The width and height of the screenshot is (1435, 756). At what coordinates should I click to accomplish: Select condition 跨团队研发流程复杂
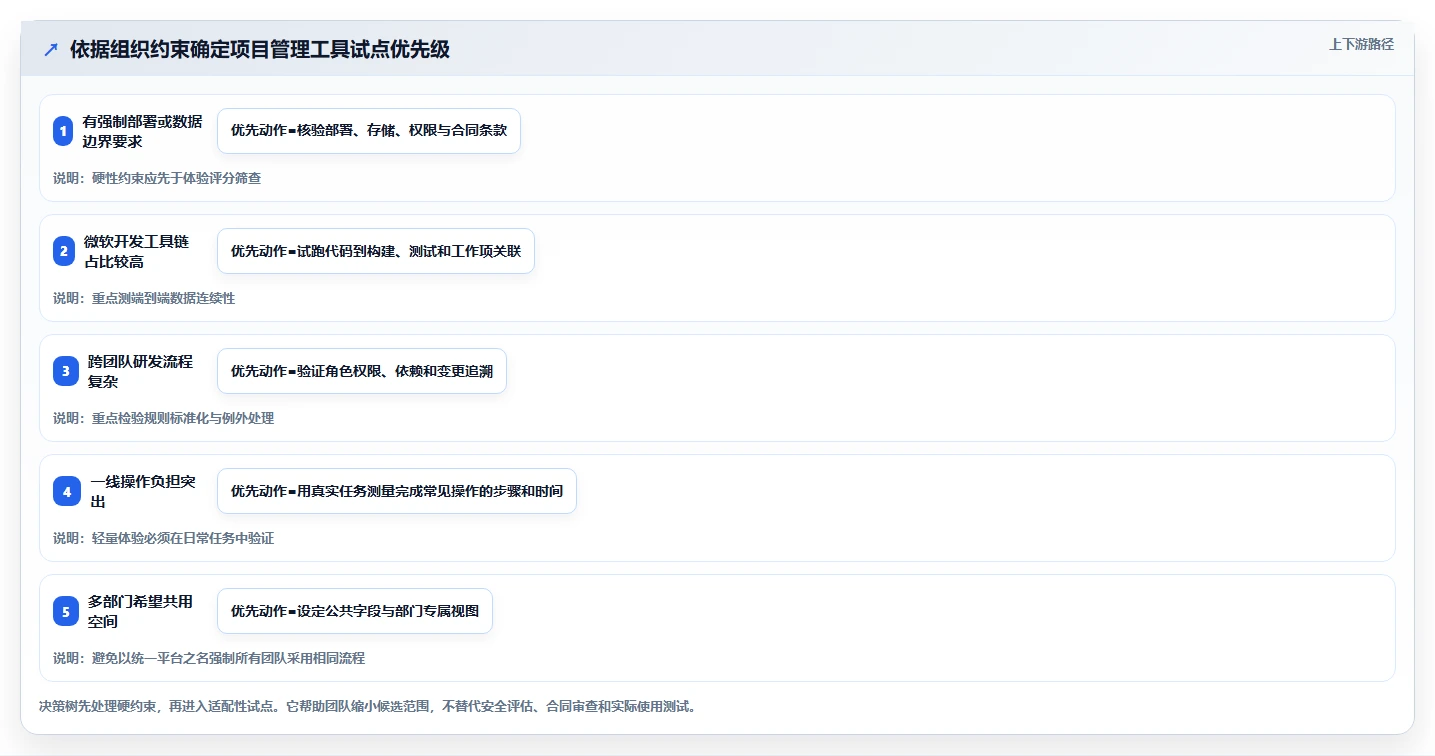[140, 371]
